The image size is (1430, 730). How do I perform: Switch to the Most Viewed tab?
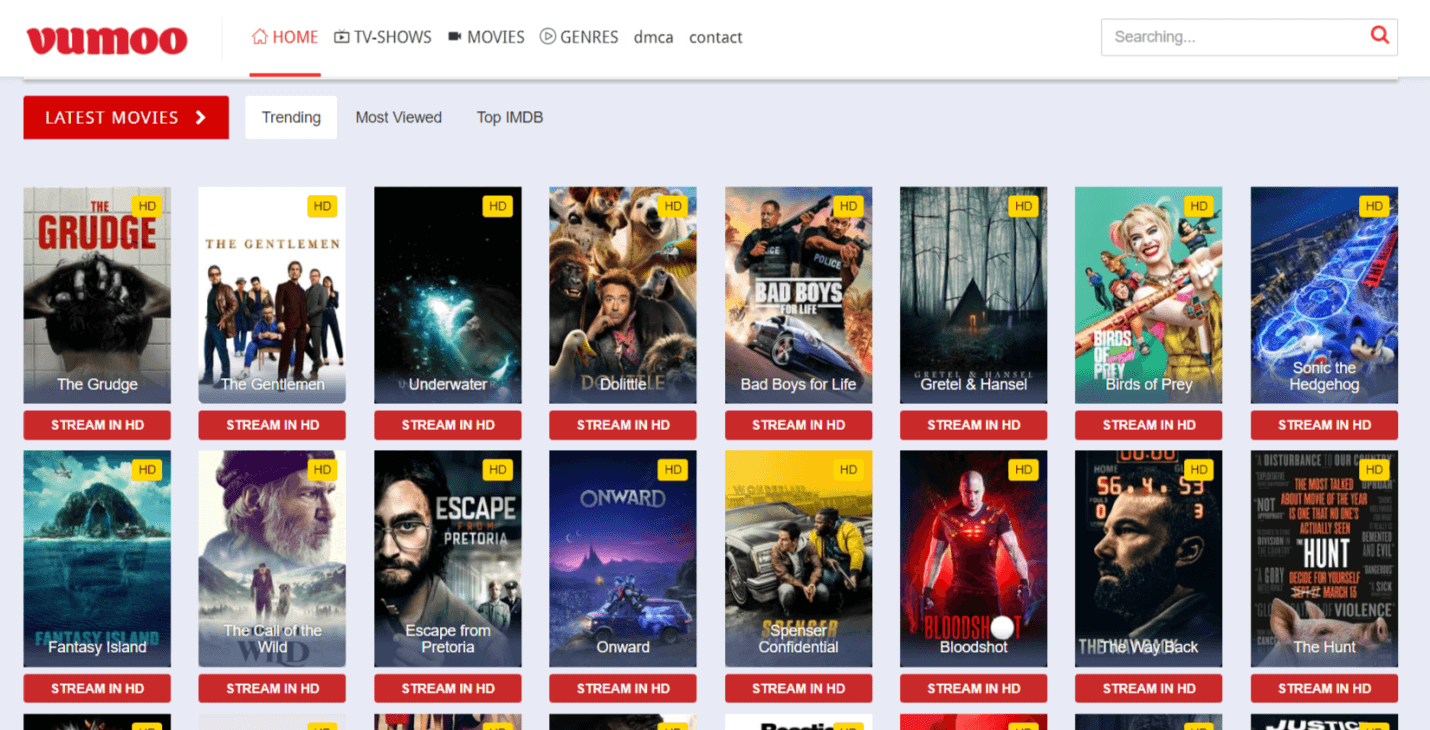399,117
